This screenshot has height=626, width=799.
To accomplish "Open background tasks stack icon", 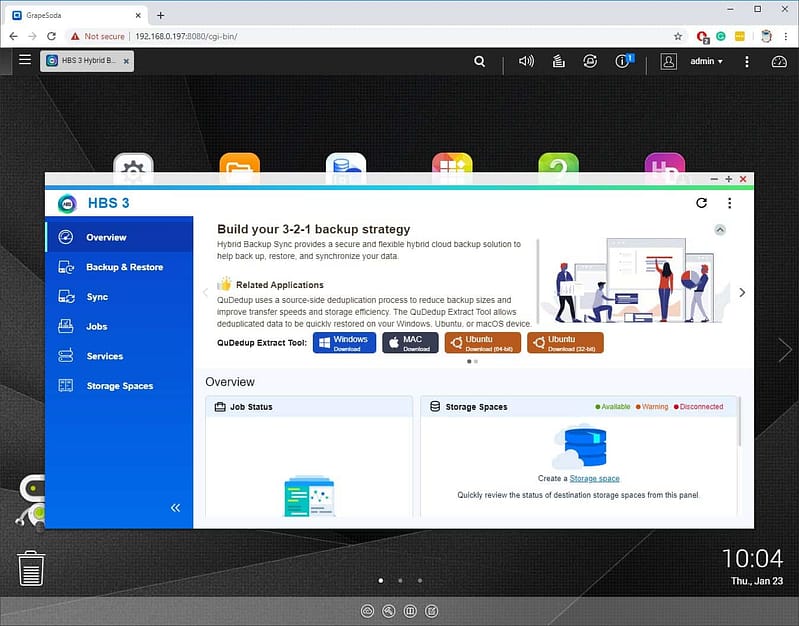I will tap(558, 61).
